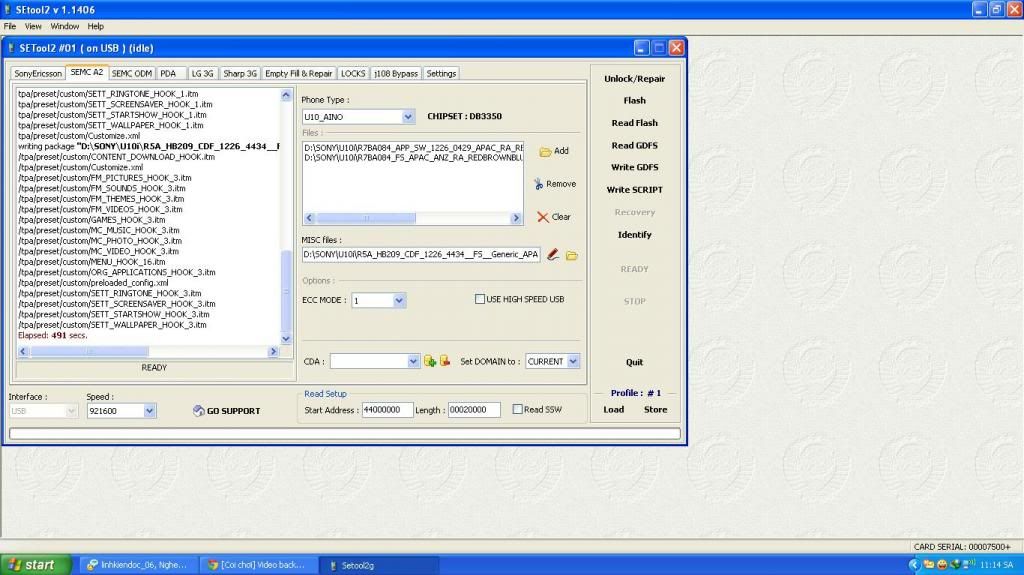This screenshot has width=1024, height=575.
Task: Select the SEMC A2 tab
Action: pos(86,73)
